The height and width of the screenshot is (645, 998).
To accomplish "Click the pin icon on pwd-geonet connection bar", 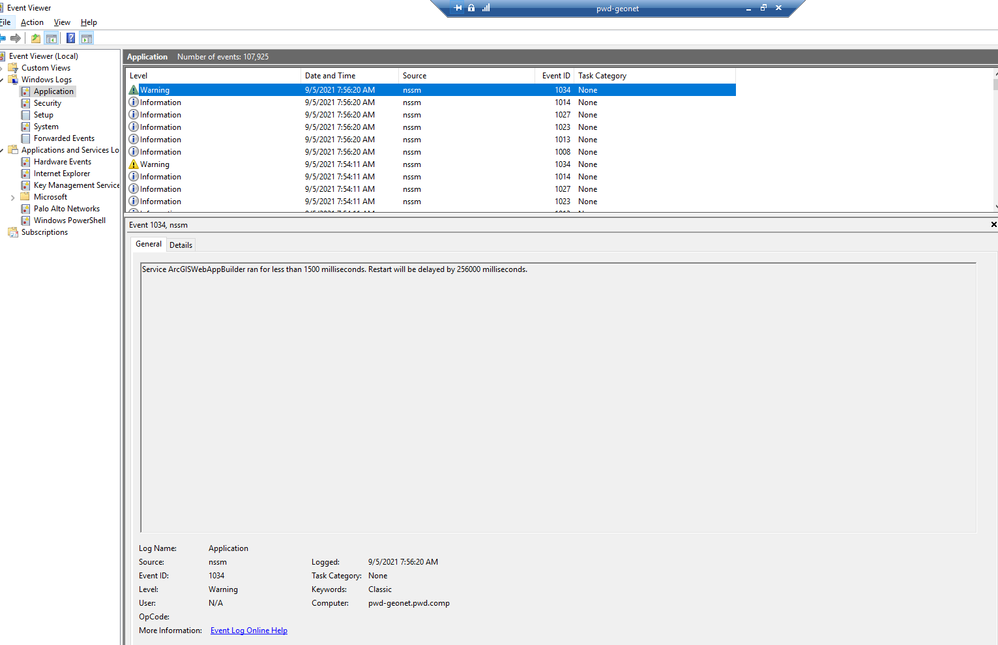I will tap(458, 8).
